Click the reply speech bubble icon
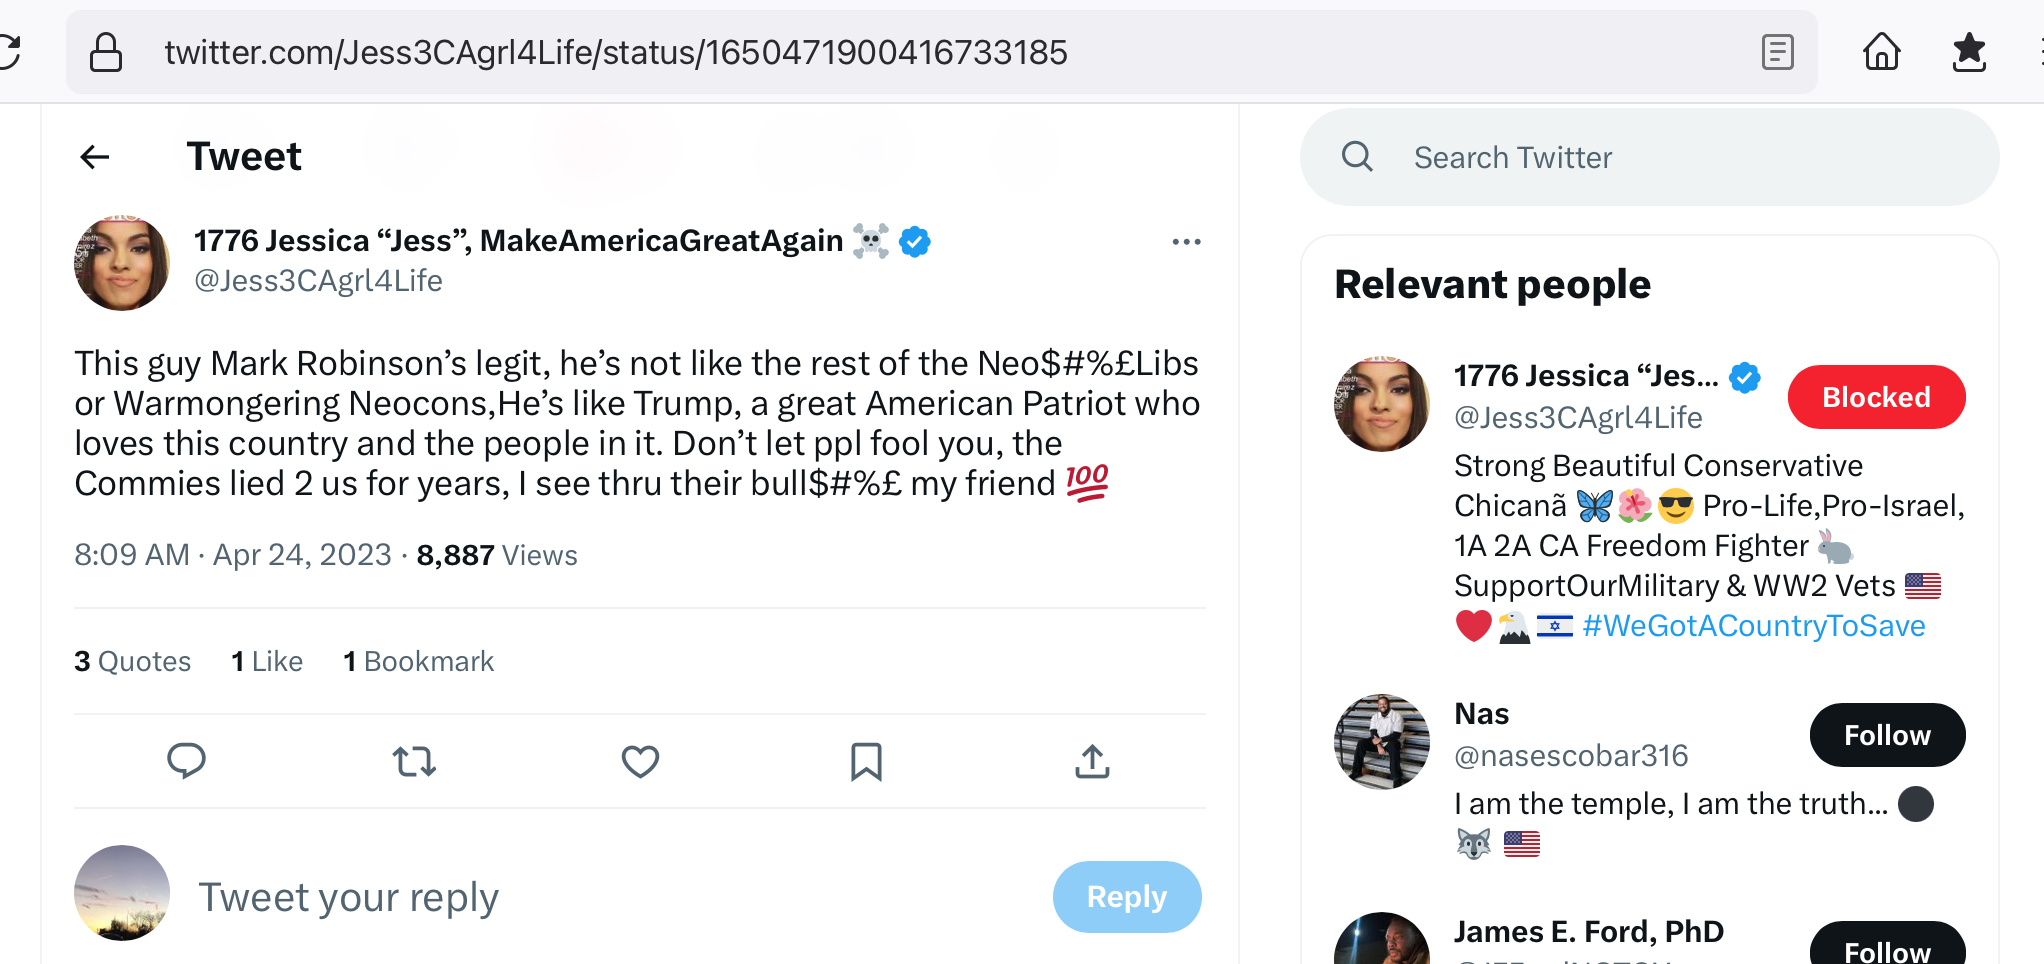The width and height of the screenshot is (2044, 964). coord(186,761)
